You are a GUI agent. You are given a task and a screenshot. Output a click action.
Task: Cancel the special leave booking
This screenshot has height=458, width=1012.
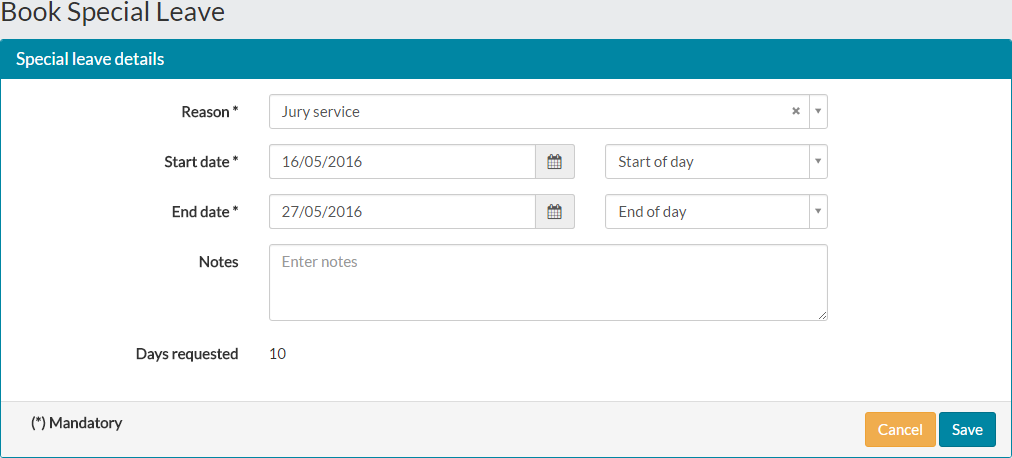900,430
